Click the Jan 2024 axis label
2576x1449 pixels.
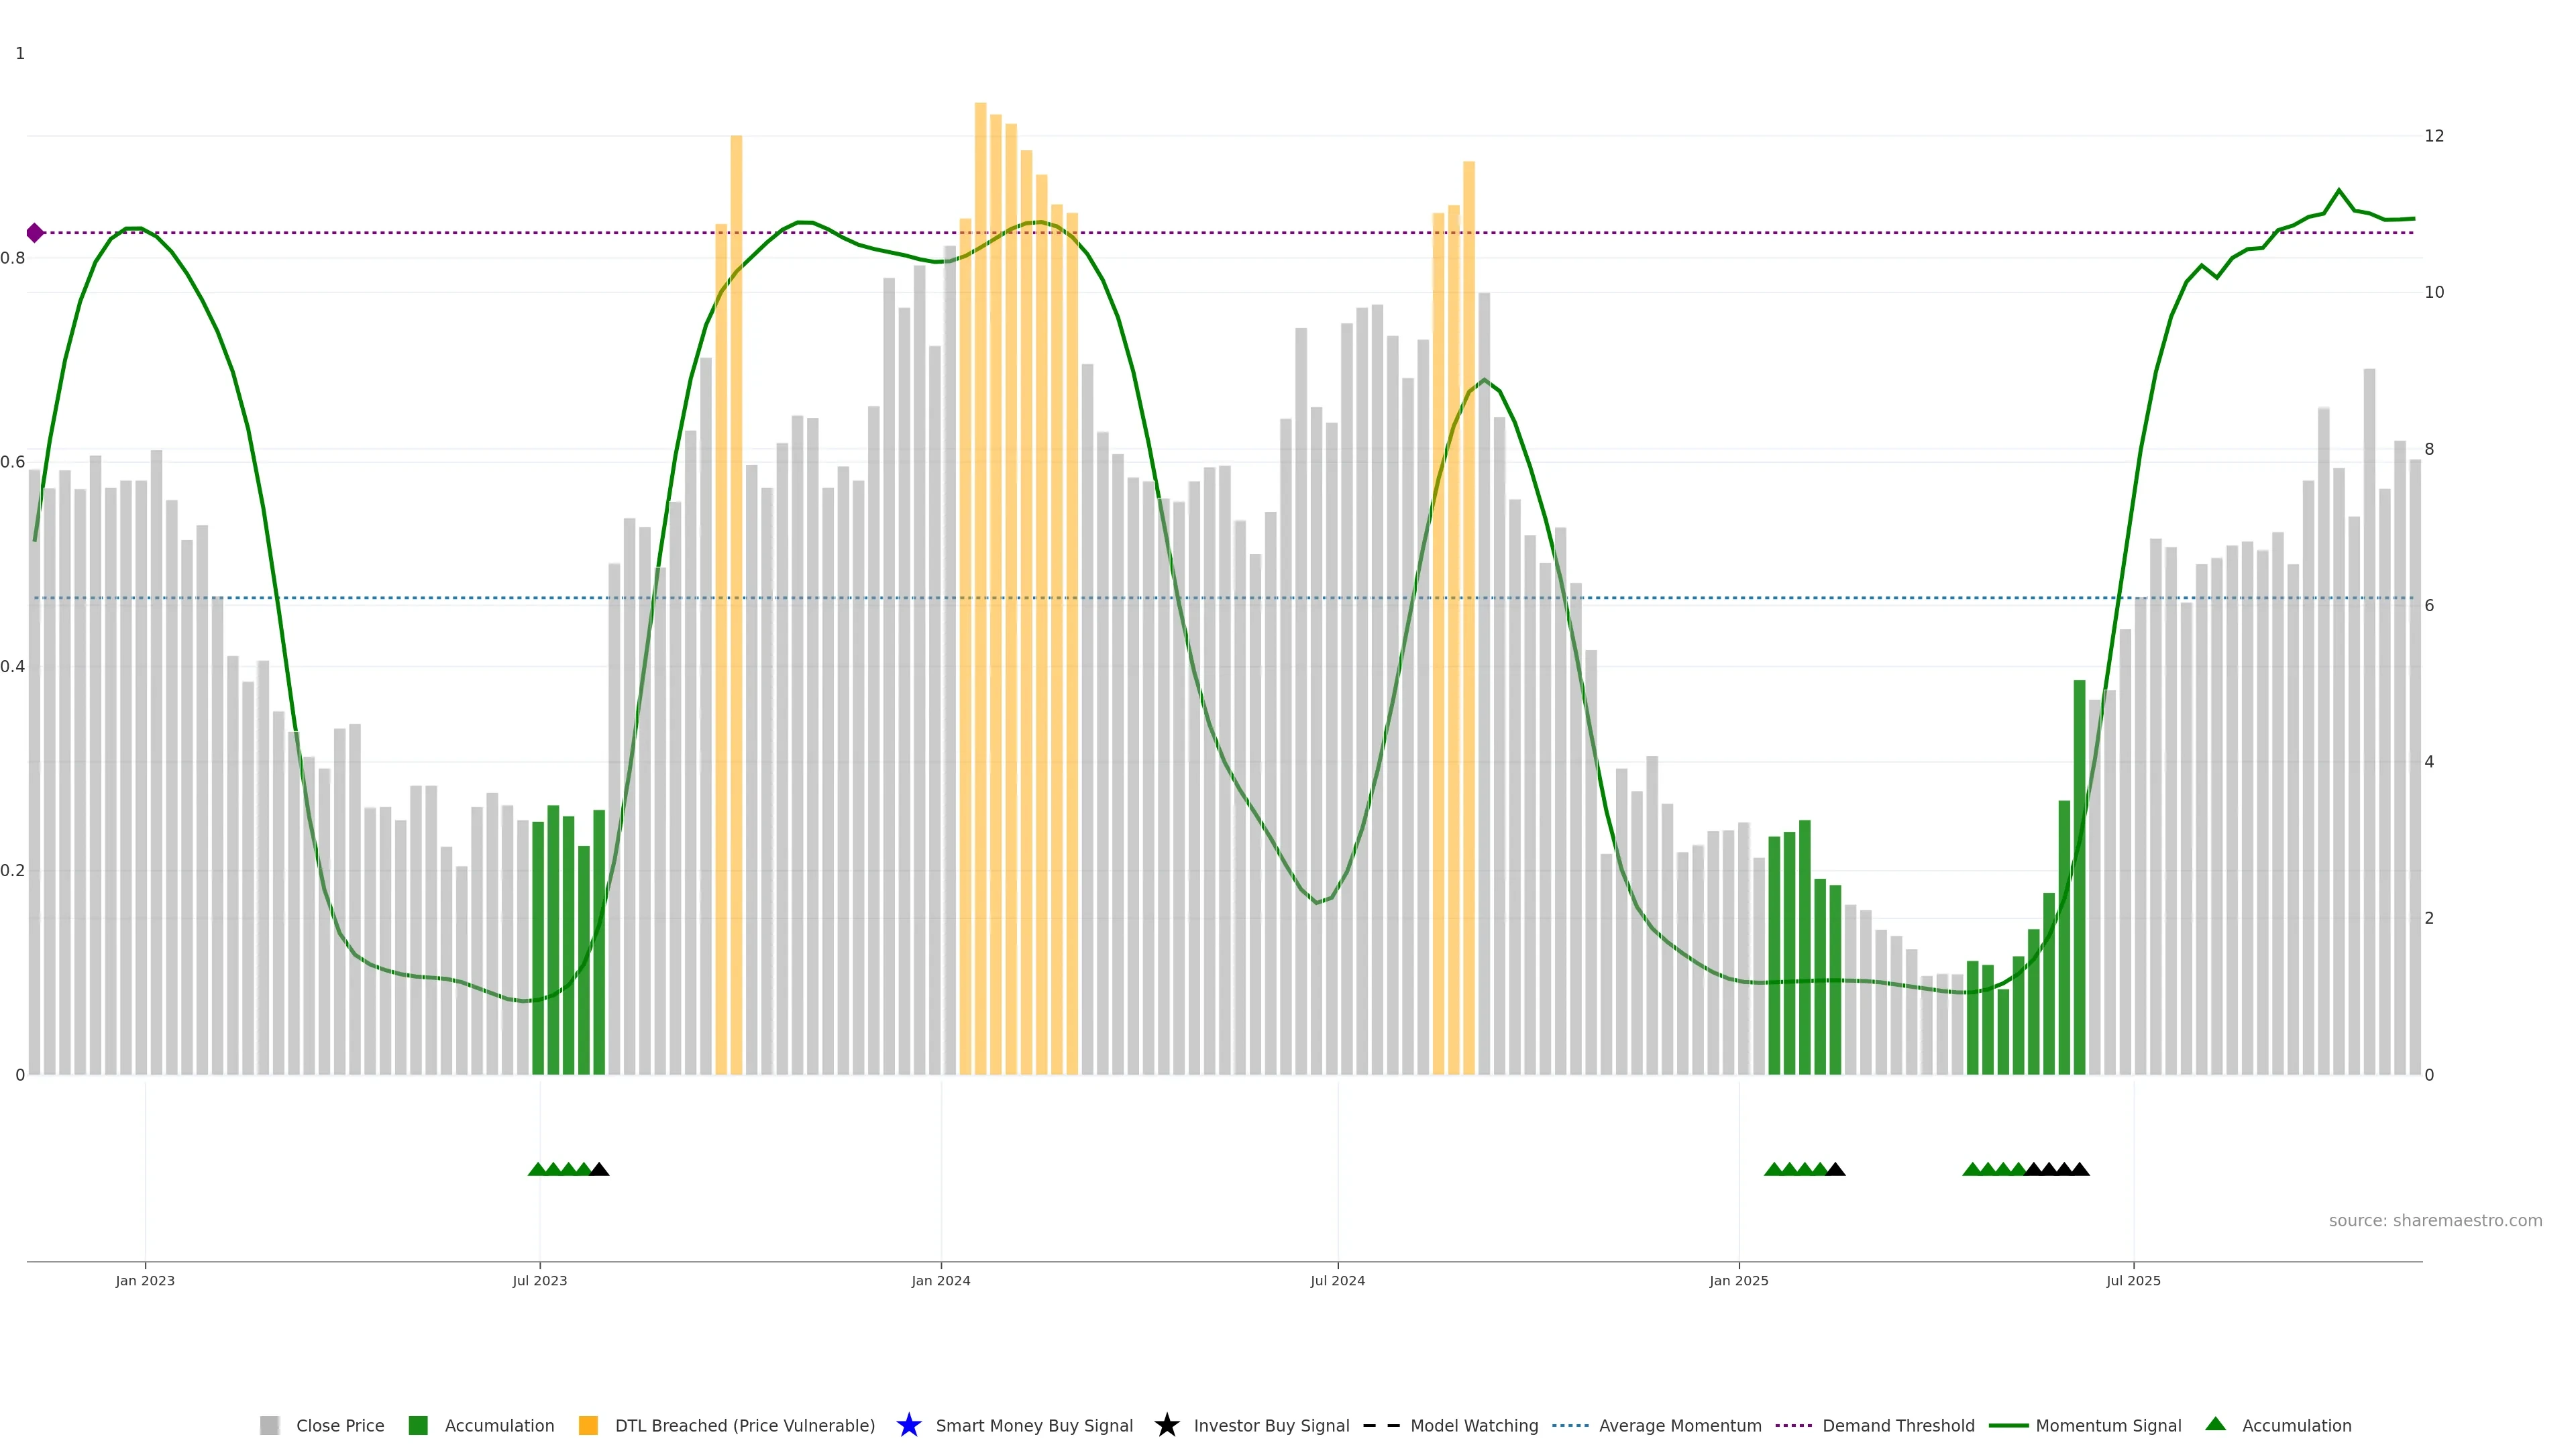click(940, 1281)
